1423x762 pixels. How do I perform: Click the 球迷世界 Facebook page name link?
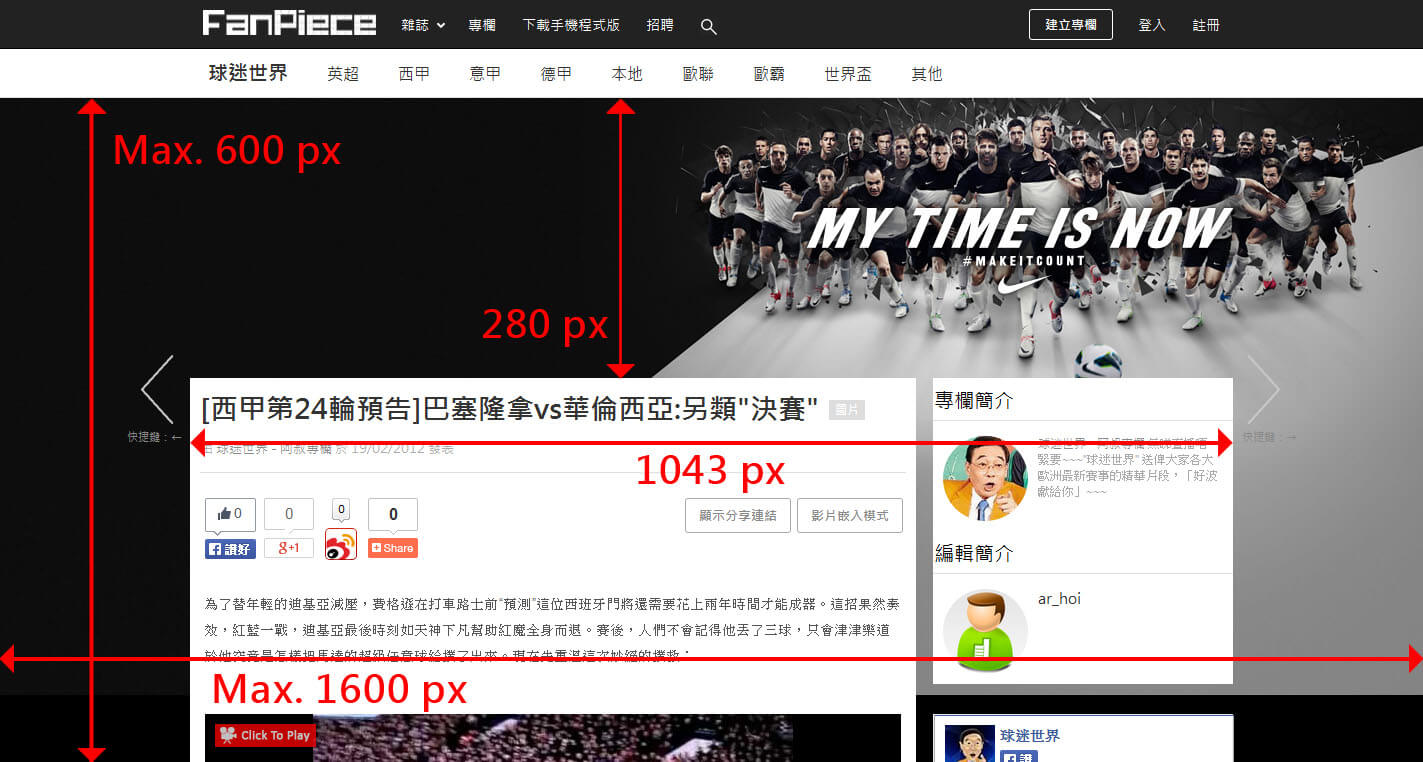point(1030,736)
